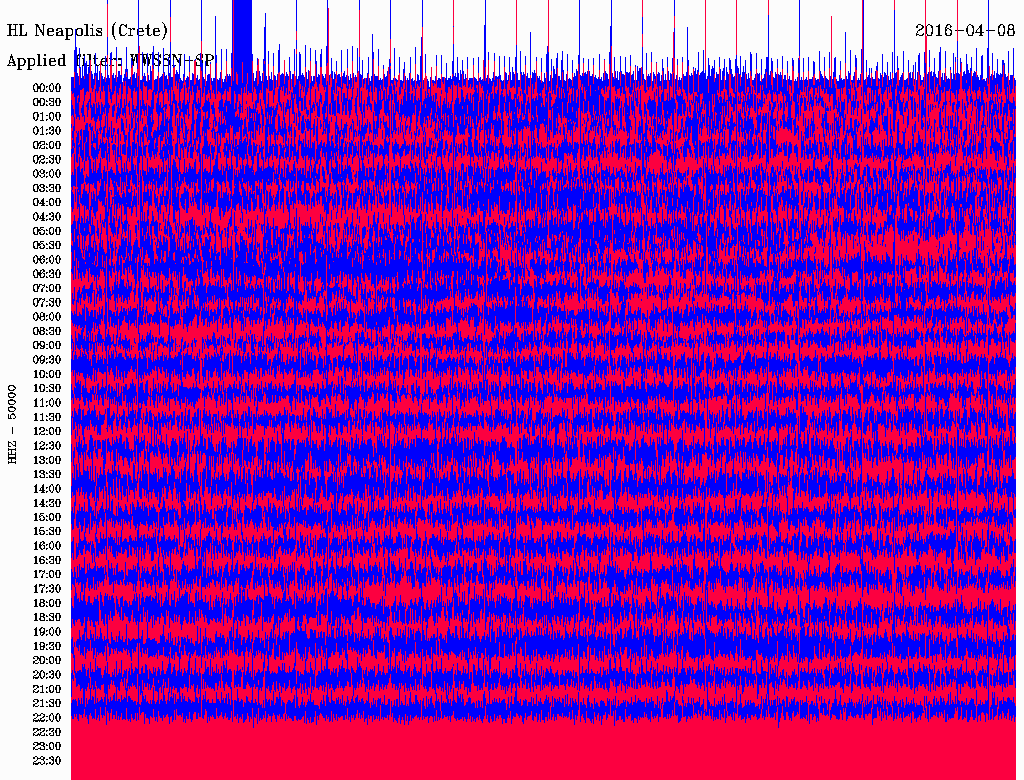Click the vertical HHZ - 50000 axis label
This screenshot has height=780, width=1024.
[13, 423]
